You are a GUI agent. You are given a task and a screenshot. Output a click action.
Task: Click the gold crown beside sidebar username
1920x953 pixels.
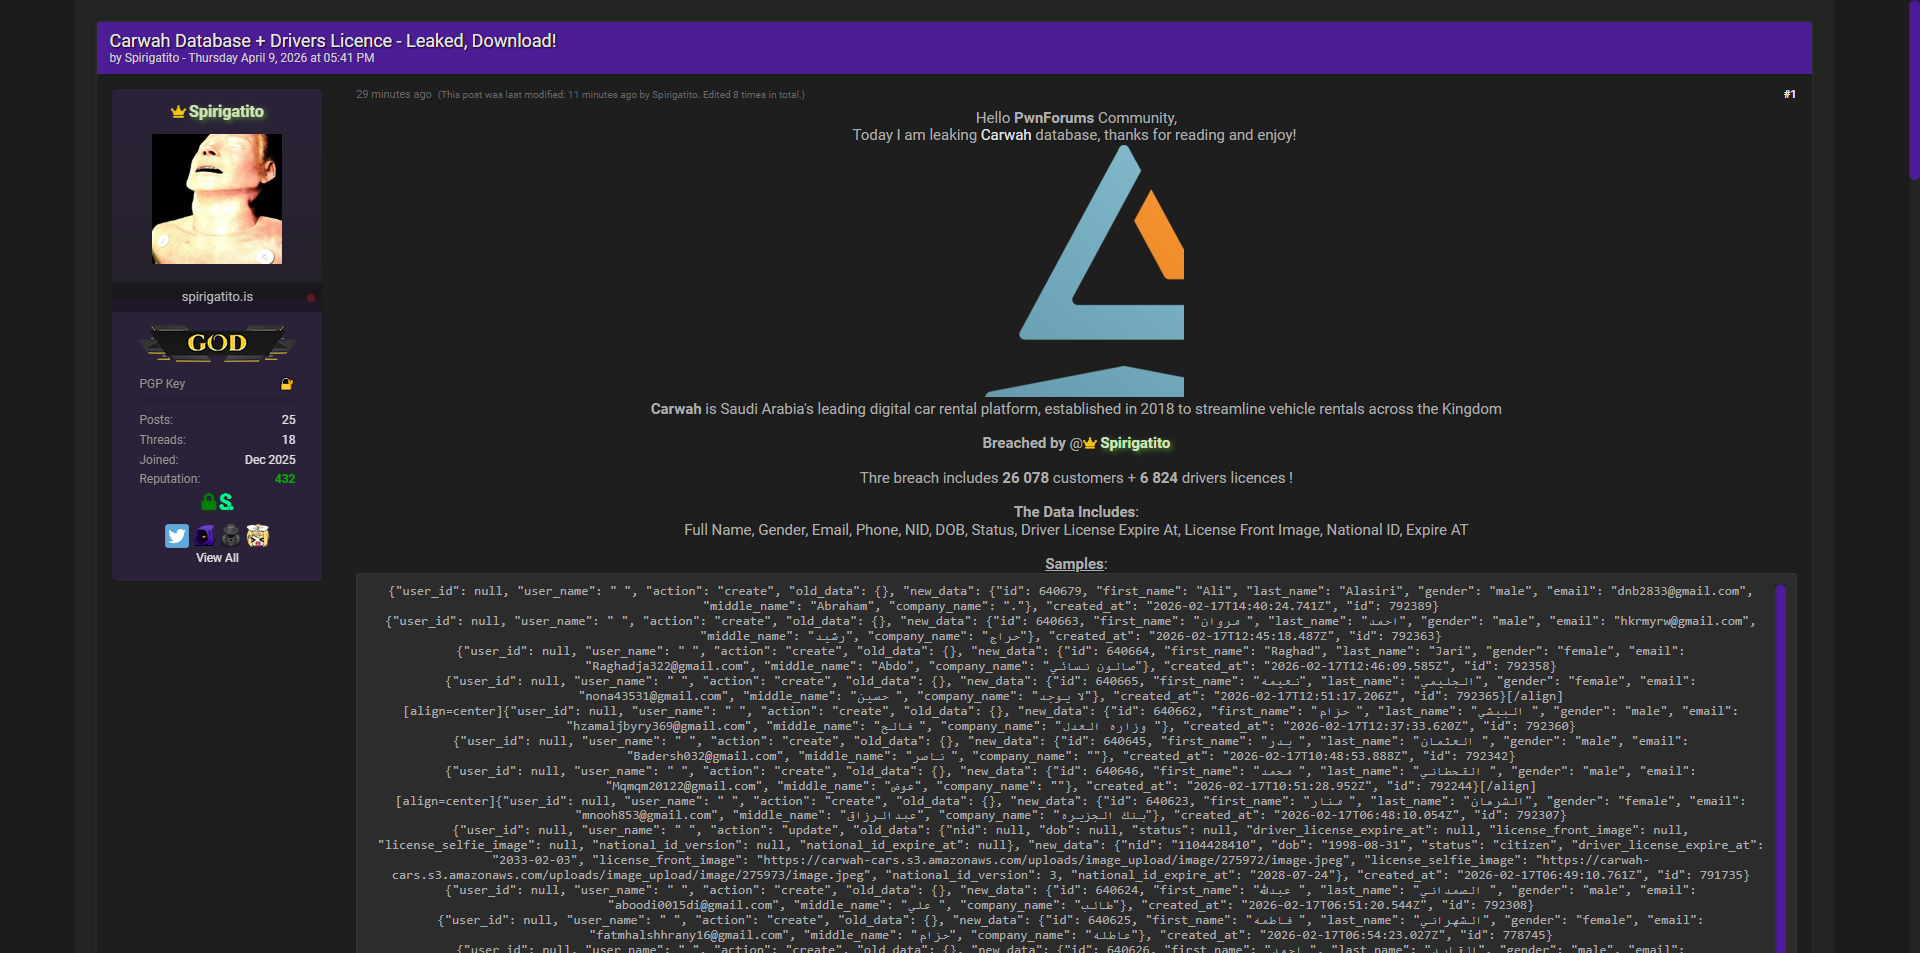[x=178, y=112]
